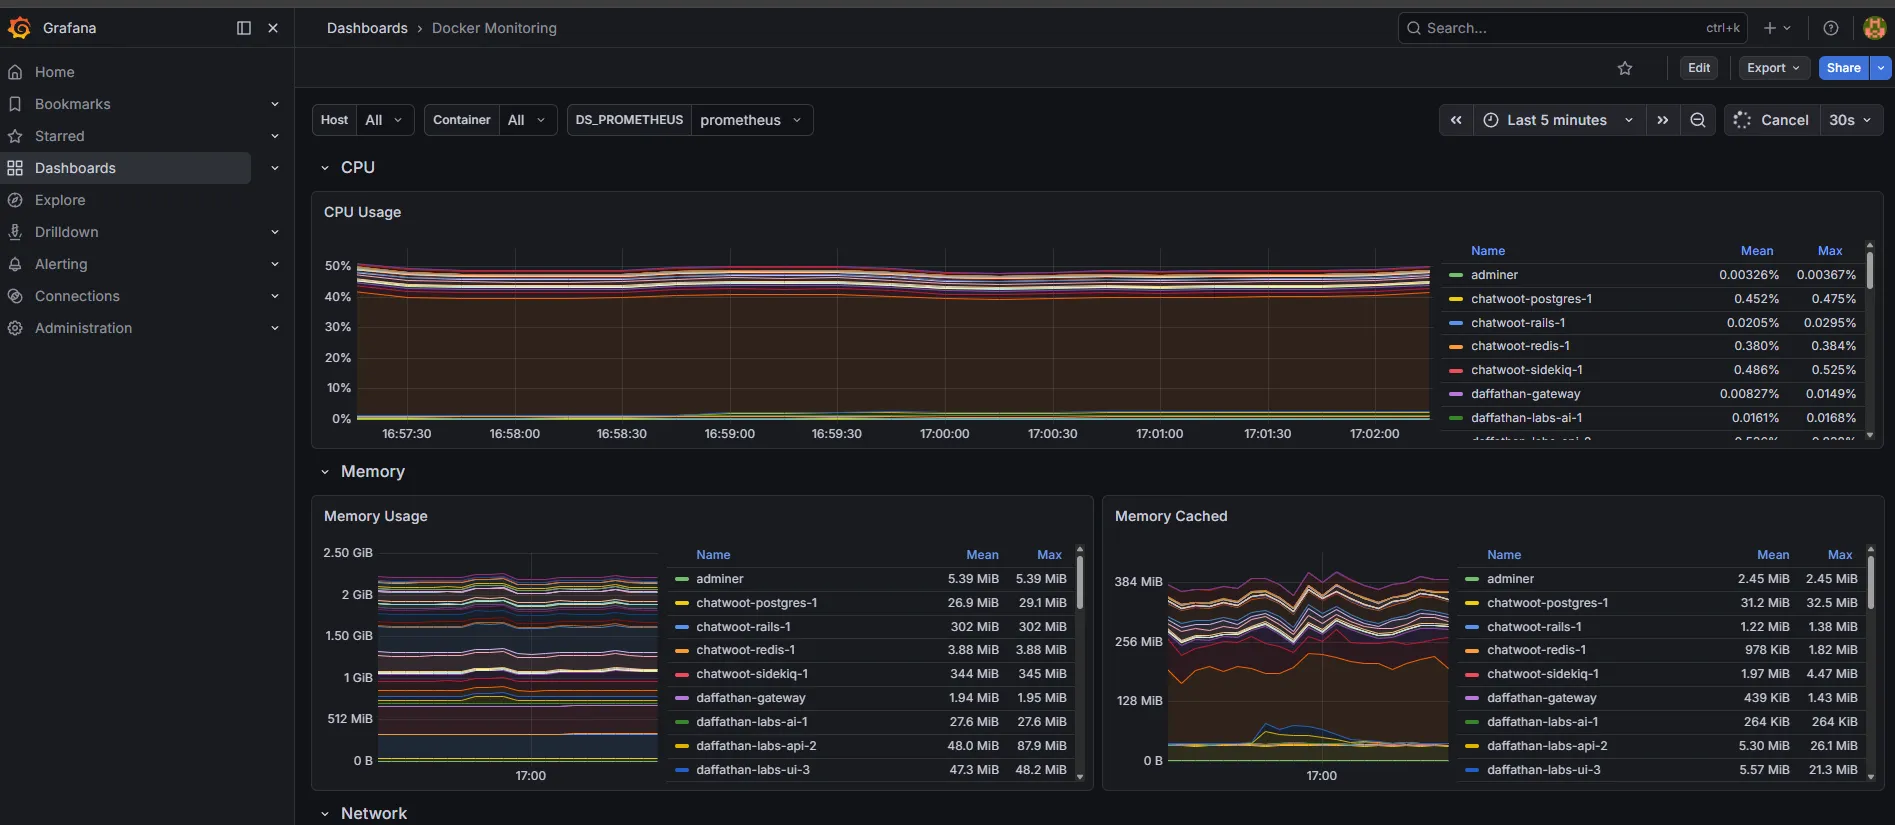Open Explore in the sidebar
This screenshot has width=1895, height=825.
pyautogui.click(x=60, y=200)
